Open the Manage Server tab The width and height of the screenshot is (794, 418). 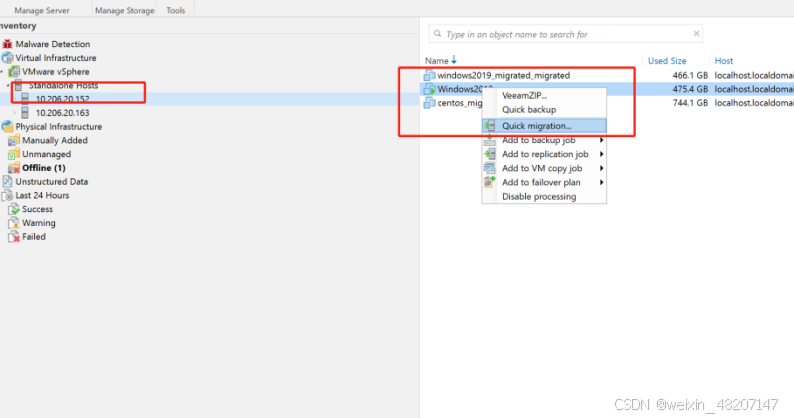[x=42, y=10]
